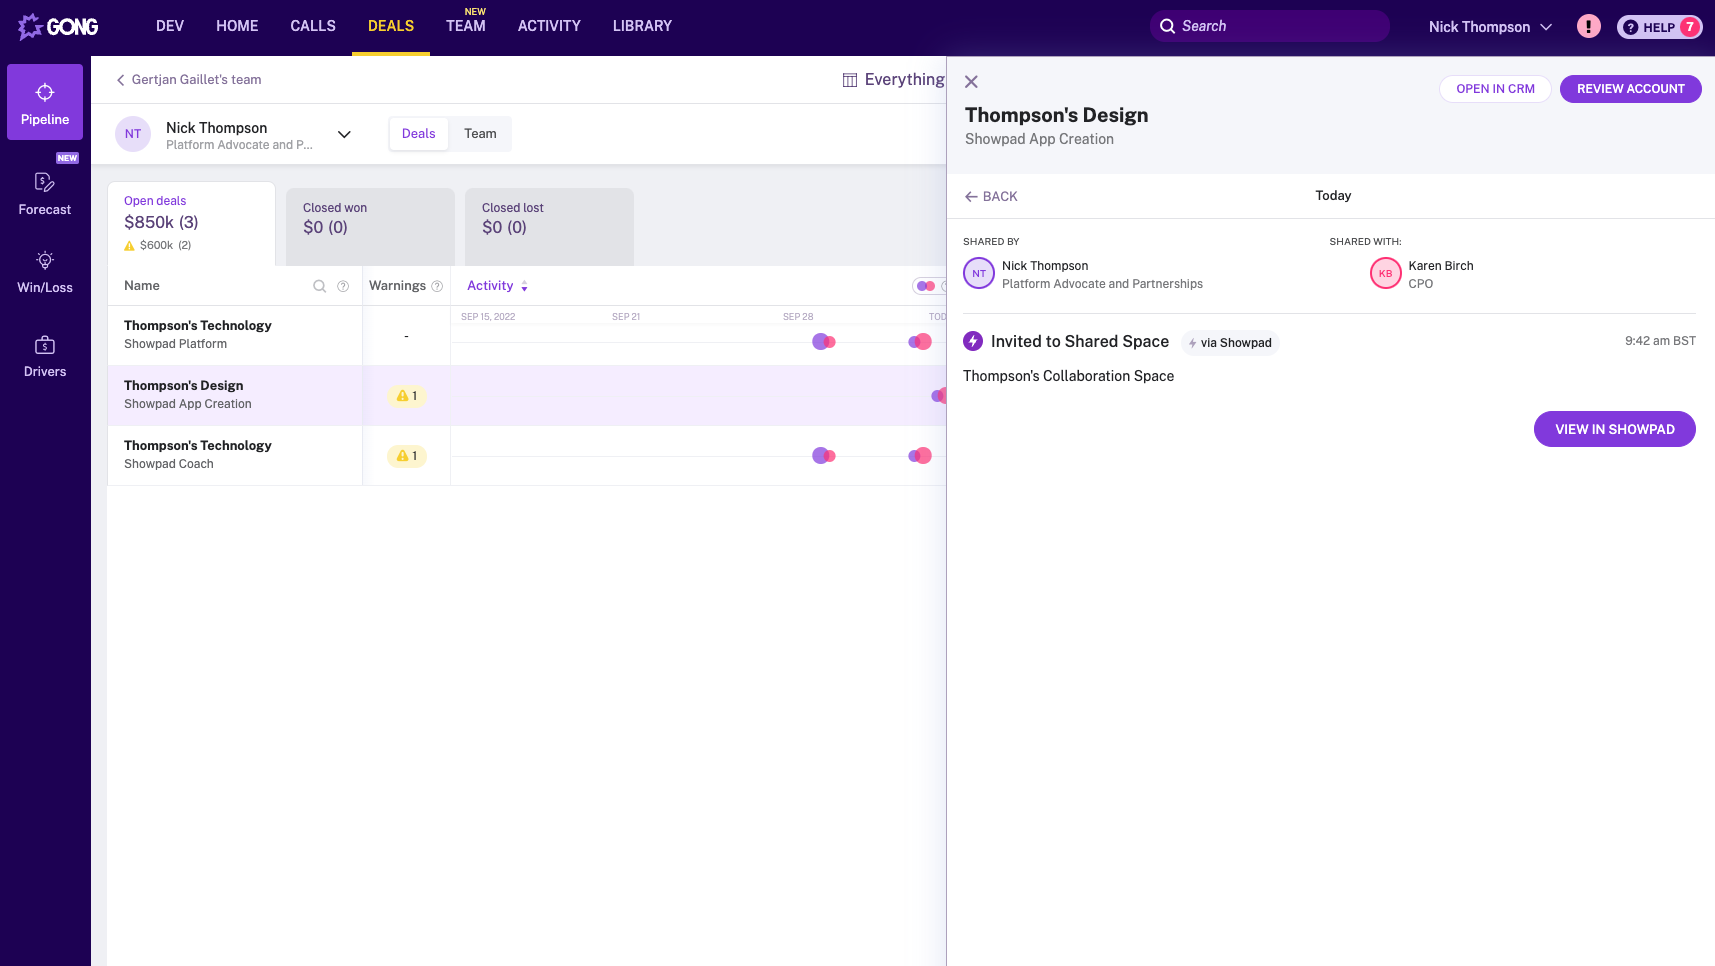
Task: Go to Win/Loss in the sidebar
Action: (45, 272)
